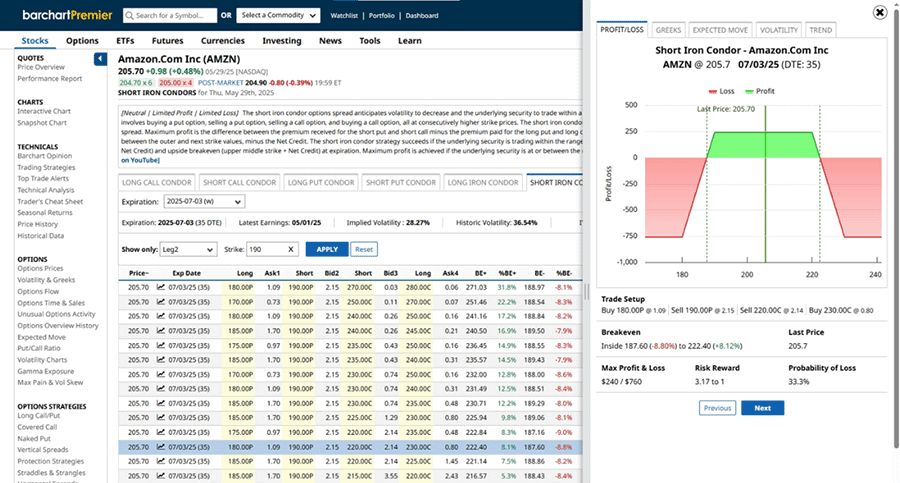Collapse the left sidebar with the blue arrow
900x483 pixels.
pos(100,59)
